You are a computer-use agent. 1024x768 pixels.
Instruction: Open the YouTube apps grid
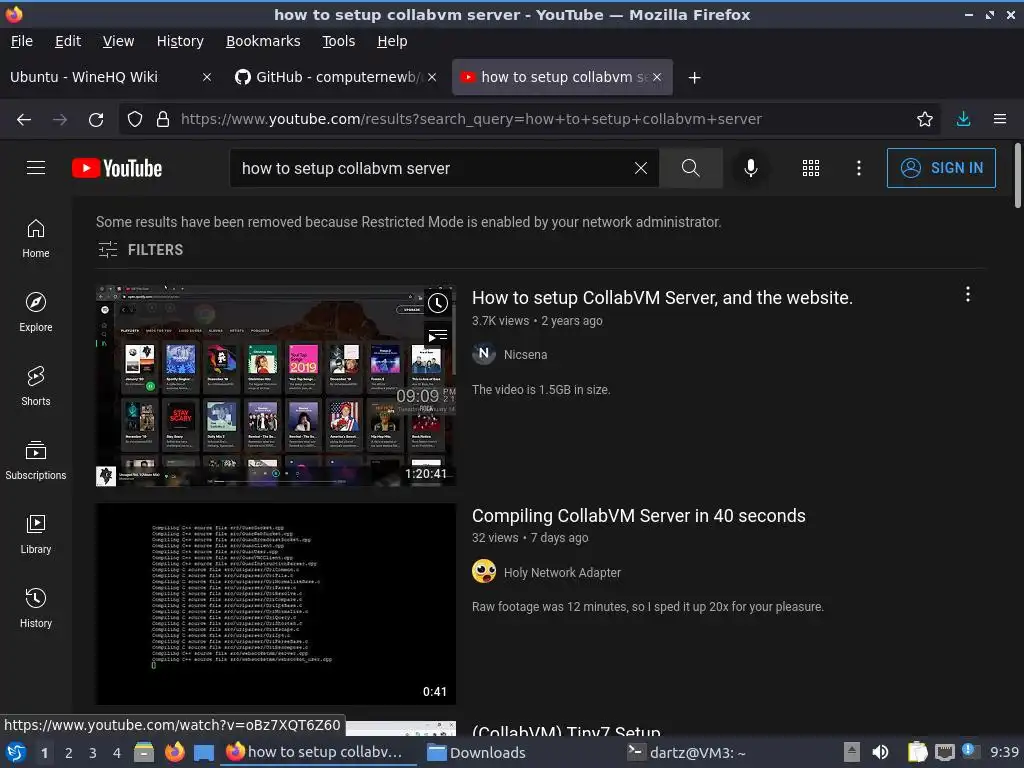[x=810, y=168]
